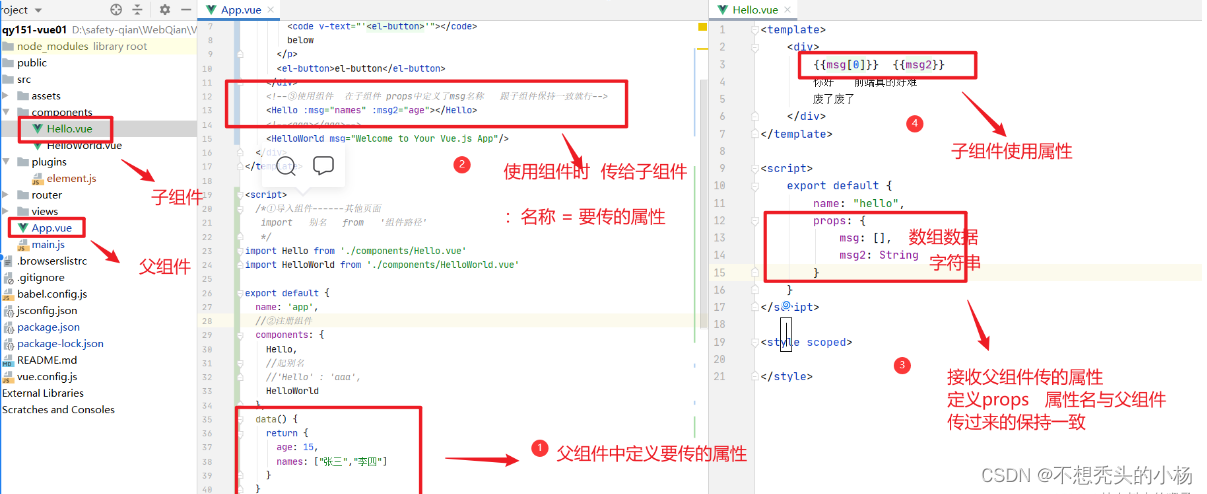
Task: Click JSON icon of package.json
Action: point(8,327)
